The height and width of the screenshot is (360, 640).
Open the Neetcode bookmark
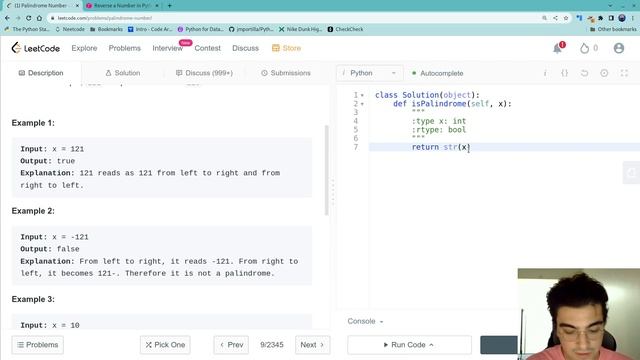click(70, 29)
